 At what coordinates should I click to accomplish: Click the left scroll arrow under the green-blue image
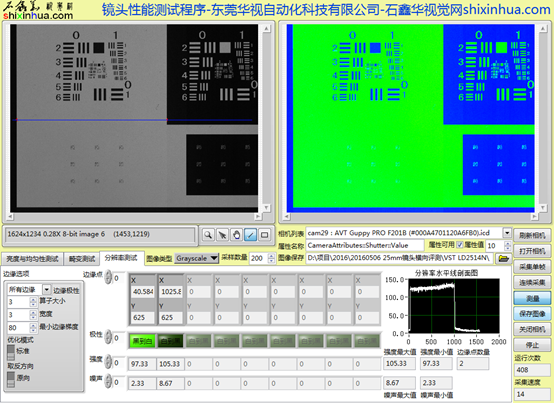point(287,217)
